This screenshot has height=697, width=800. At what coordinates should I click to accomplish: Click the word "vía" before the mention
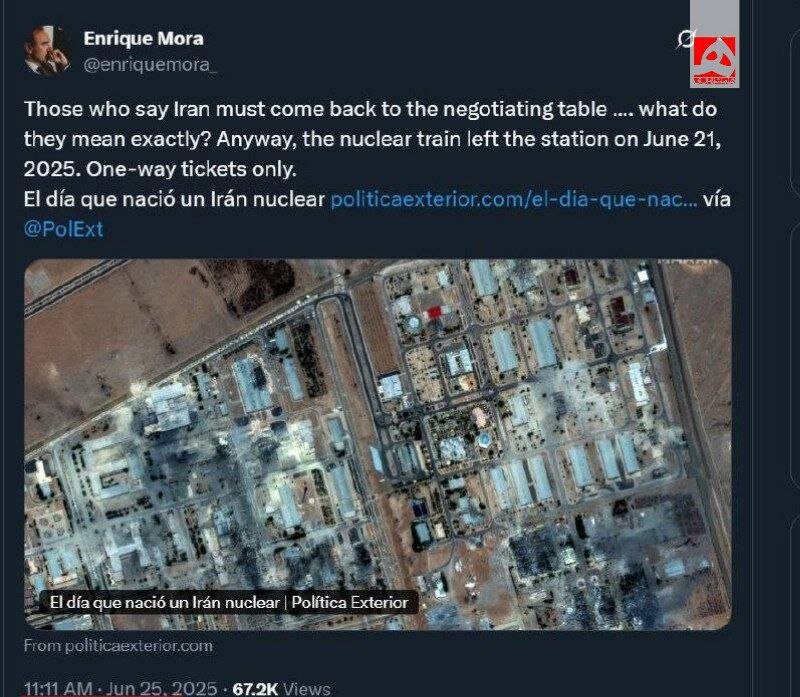pyautogui.click(x=717, y=199)
